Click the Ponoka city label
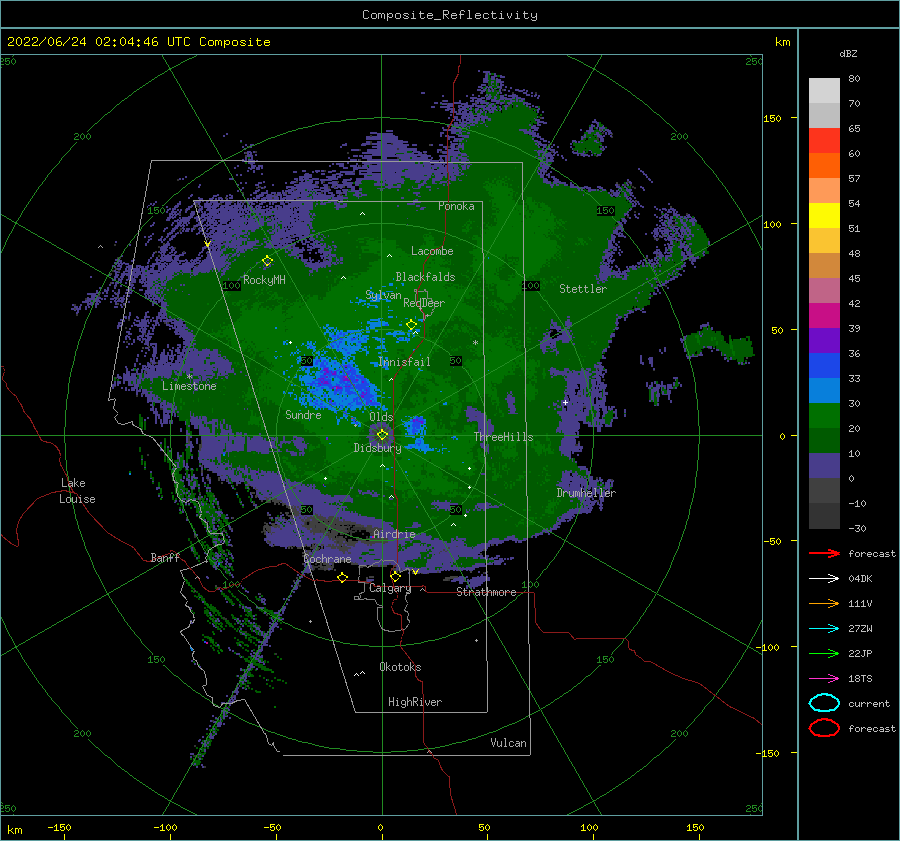This screenshot has width=900, height=841. click(456, 206)
